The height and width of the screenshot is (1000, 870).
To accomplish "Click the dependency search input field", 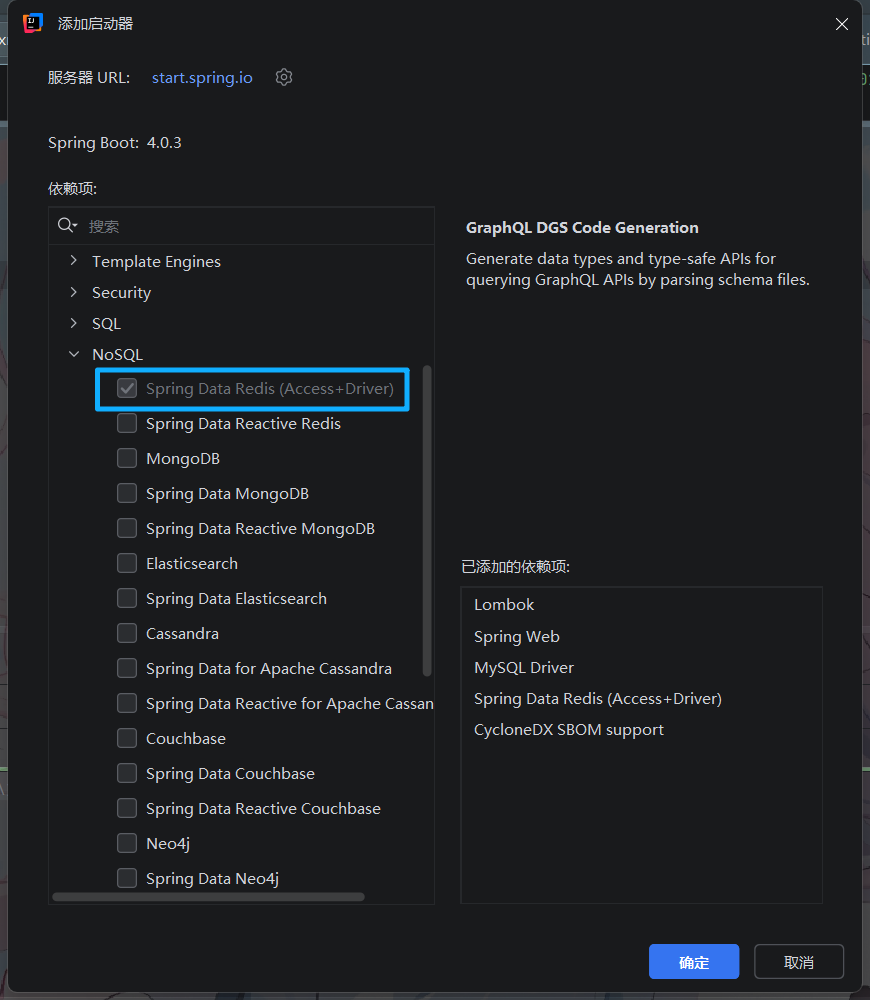I will [255, 226].
